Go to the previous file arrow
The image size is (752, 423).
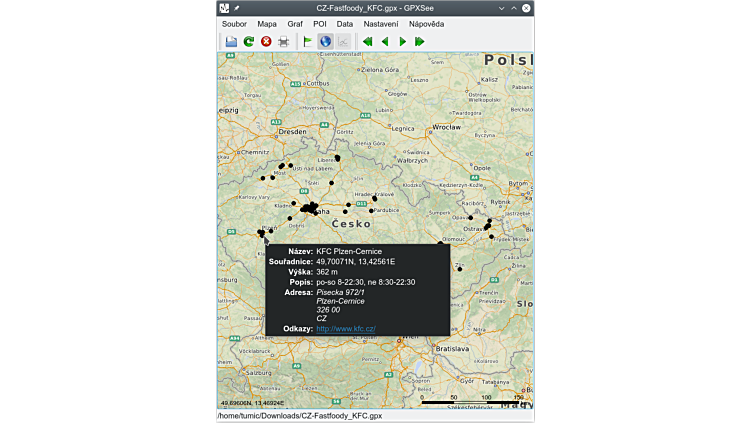coord(385,42)
